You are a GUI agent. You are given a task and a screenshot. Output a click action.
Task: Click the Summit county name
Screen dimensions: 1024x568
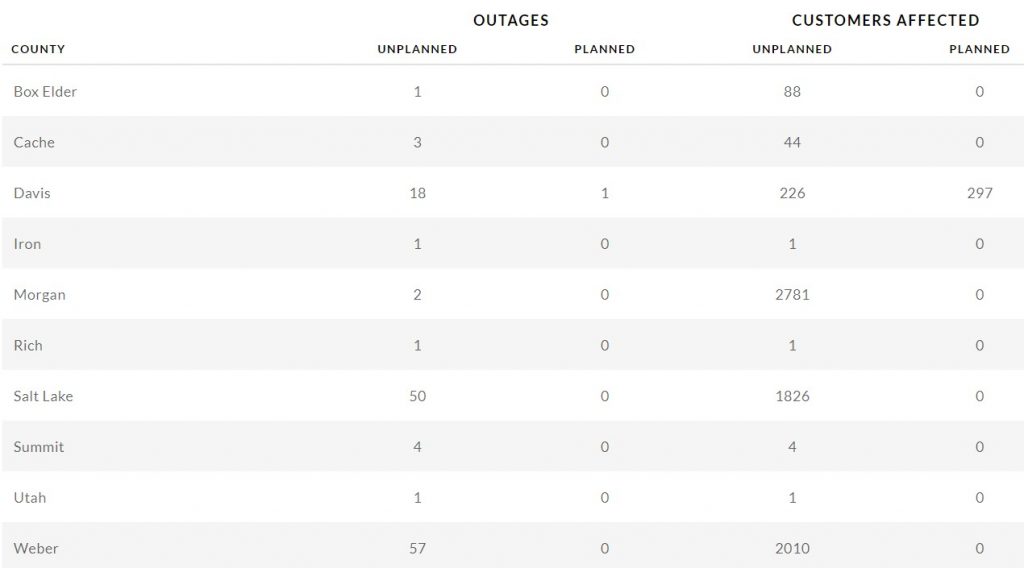pyautogui.click(x=39, y=447)
